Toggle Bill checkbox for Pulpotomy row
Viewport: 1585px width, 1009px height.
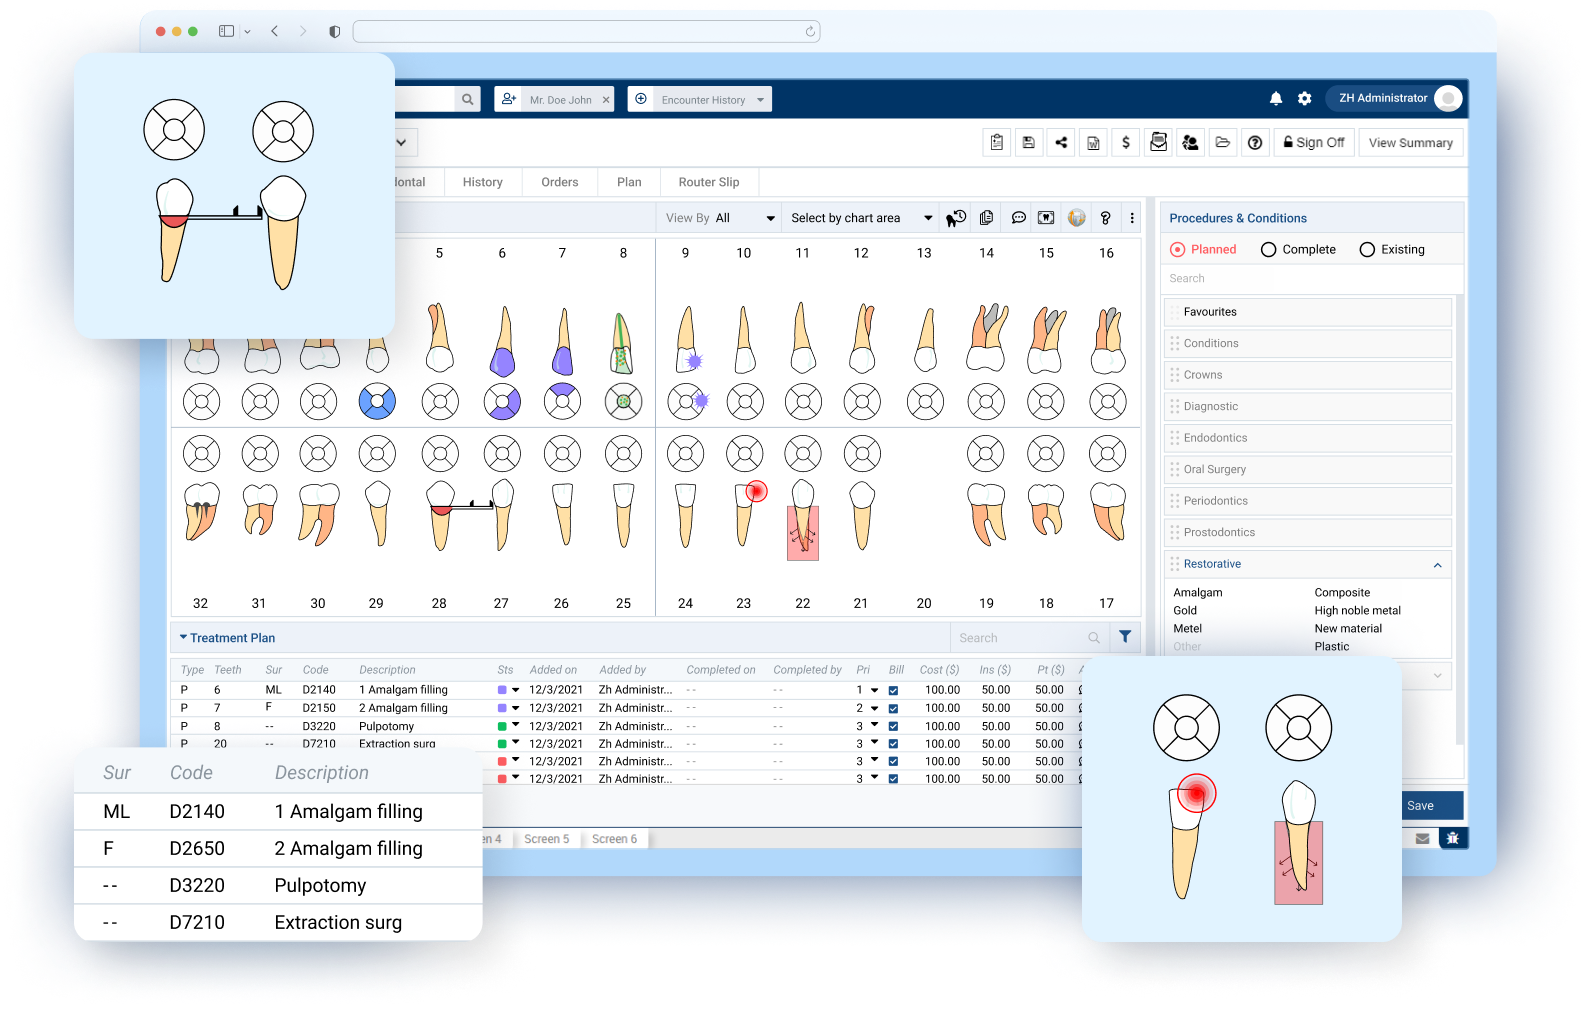pos(893,727)
